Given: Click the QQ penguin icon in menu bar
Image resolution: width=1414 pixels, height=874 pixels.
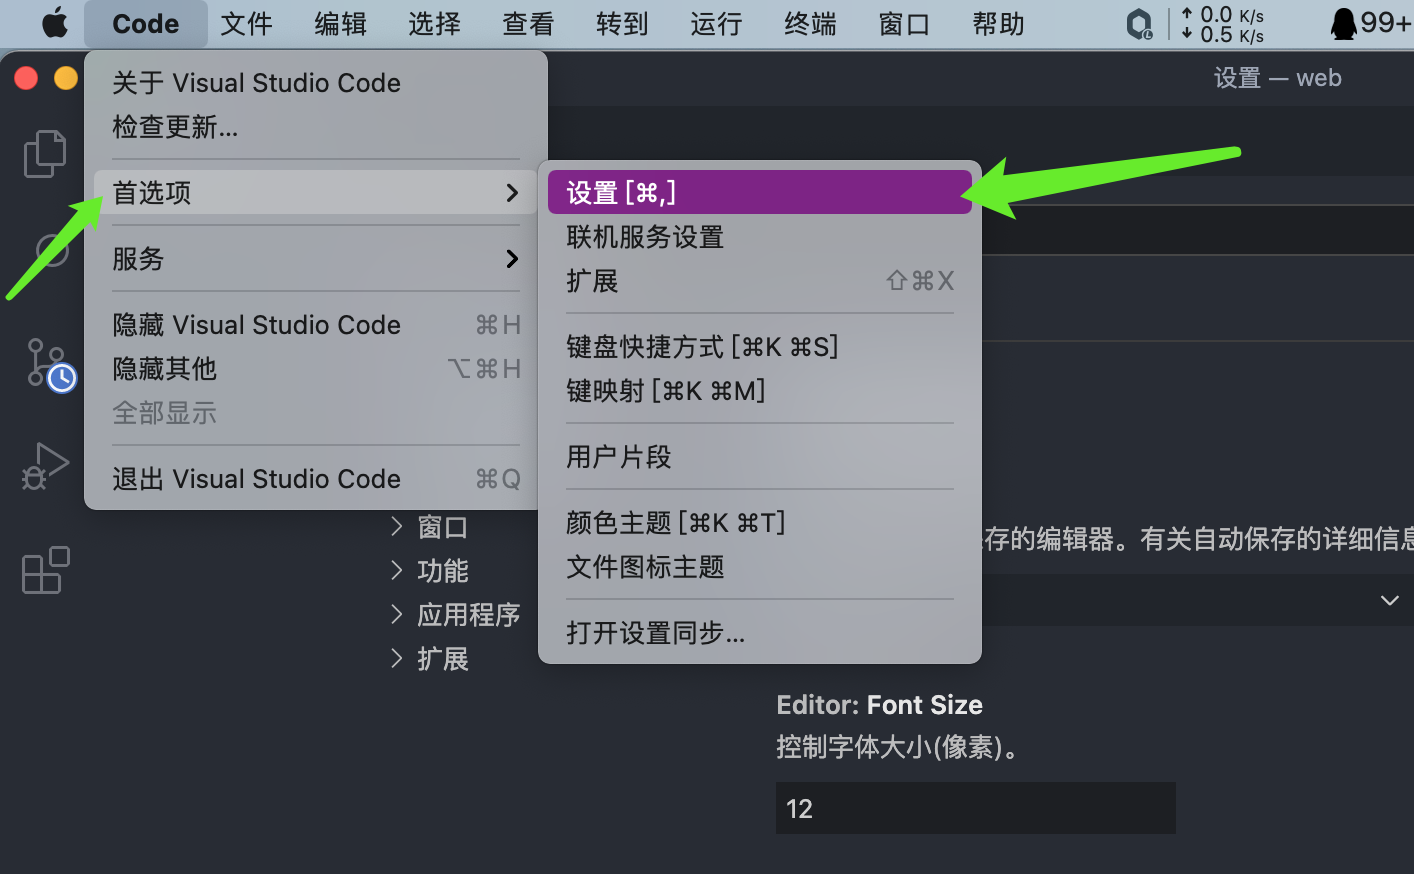Looking at the screenshot, I should pos(1343,23).
